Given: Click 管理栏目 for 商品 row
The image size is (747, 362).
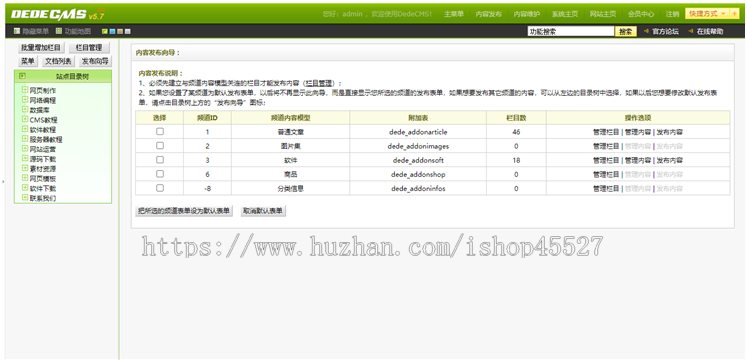Looking at the screenshot, I should 606,174.
